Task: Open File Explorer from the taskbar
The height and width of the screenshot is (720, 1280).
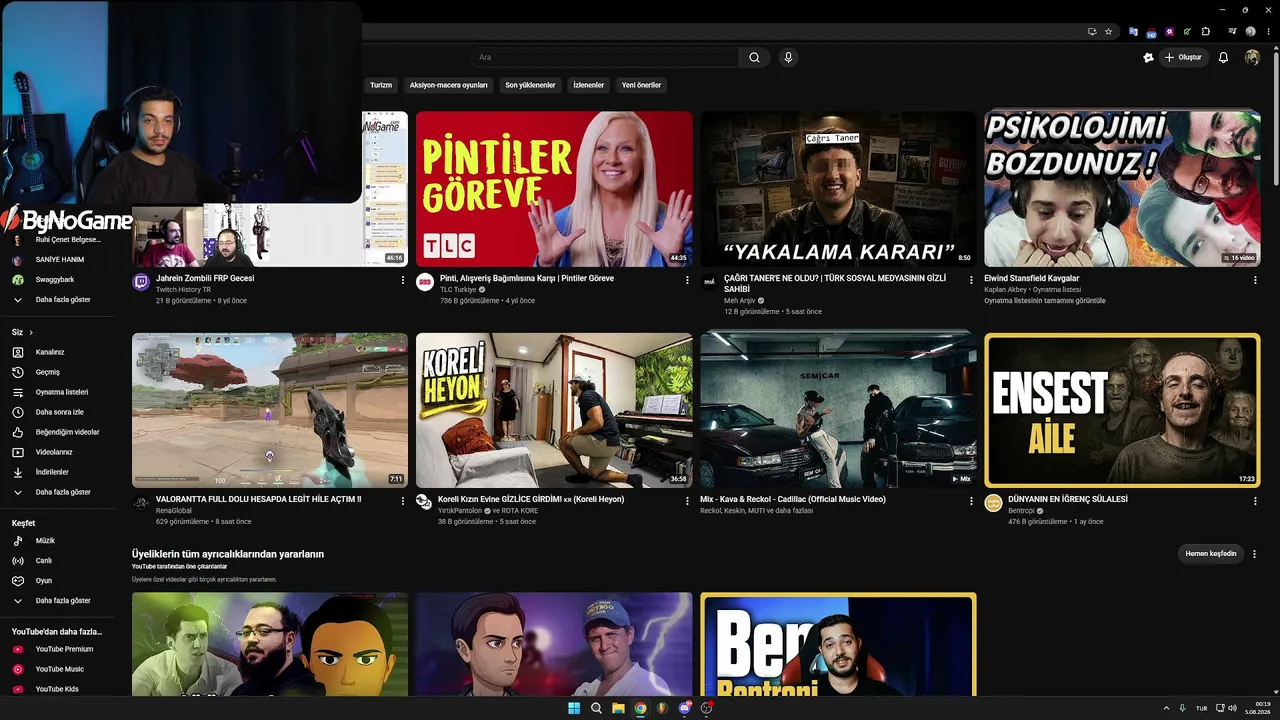Action: (618, 708)
